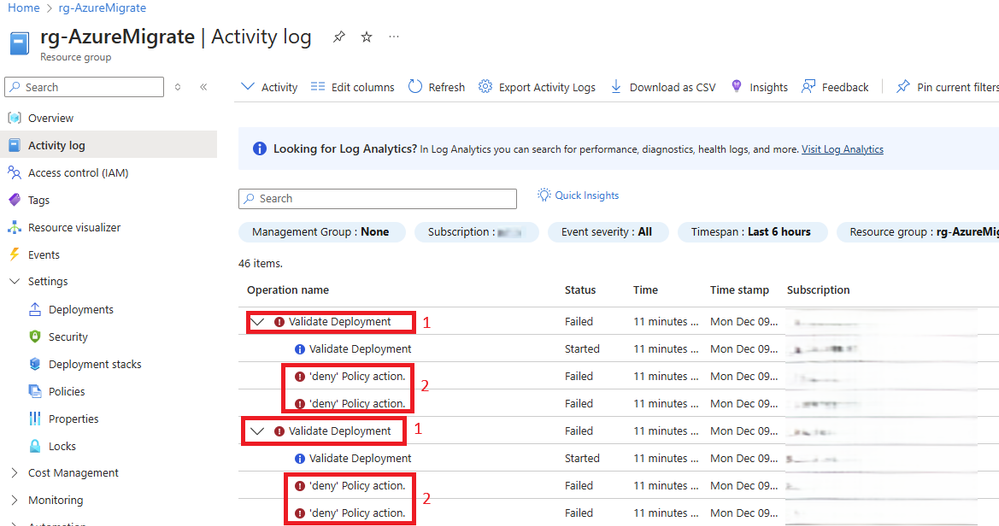This screenshot has height=526, width=999.
Task: Click the info icon in Log Analytics banner
Action: tap(259, 149)
